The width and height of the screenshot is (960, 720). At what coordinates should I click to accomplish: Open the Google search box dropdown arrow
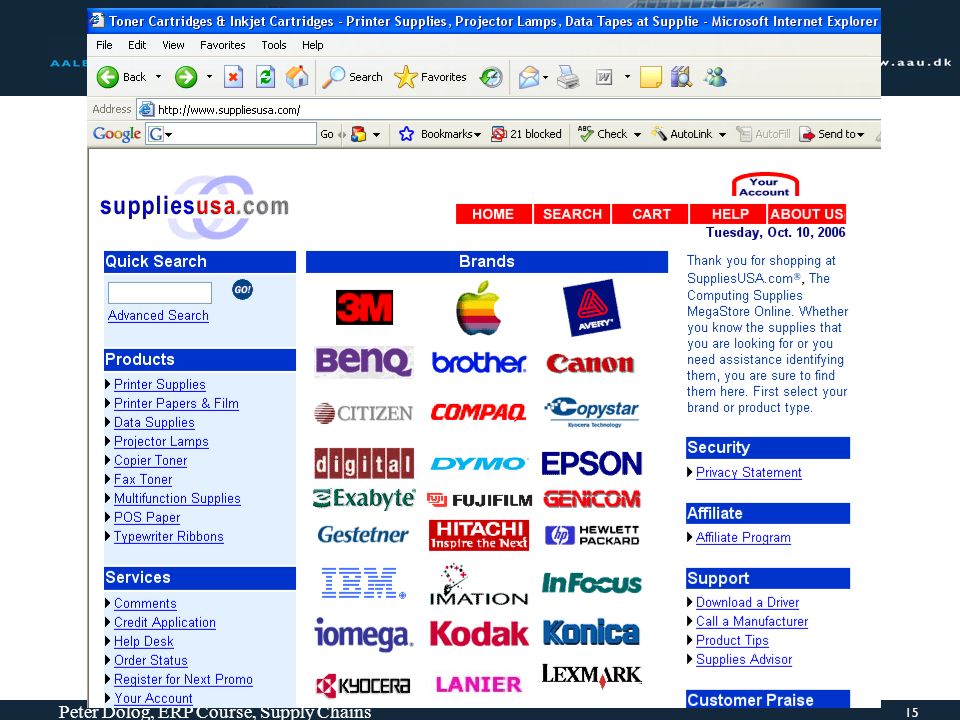(168, 134)
